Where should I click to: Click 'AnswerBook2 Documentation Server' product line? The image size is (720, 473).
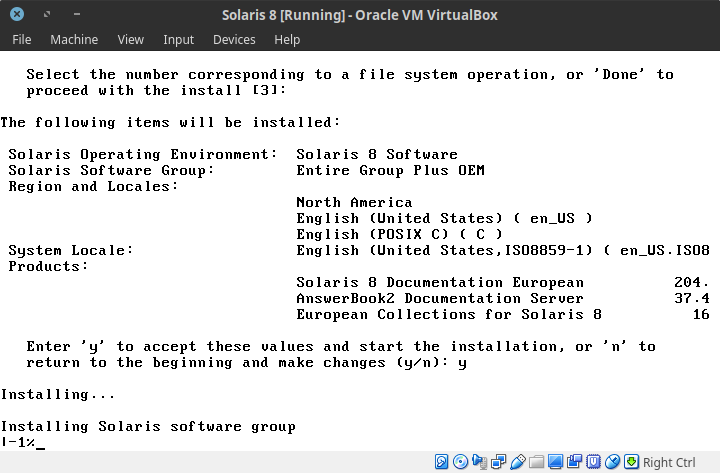click(x=440, y=298)
